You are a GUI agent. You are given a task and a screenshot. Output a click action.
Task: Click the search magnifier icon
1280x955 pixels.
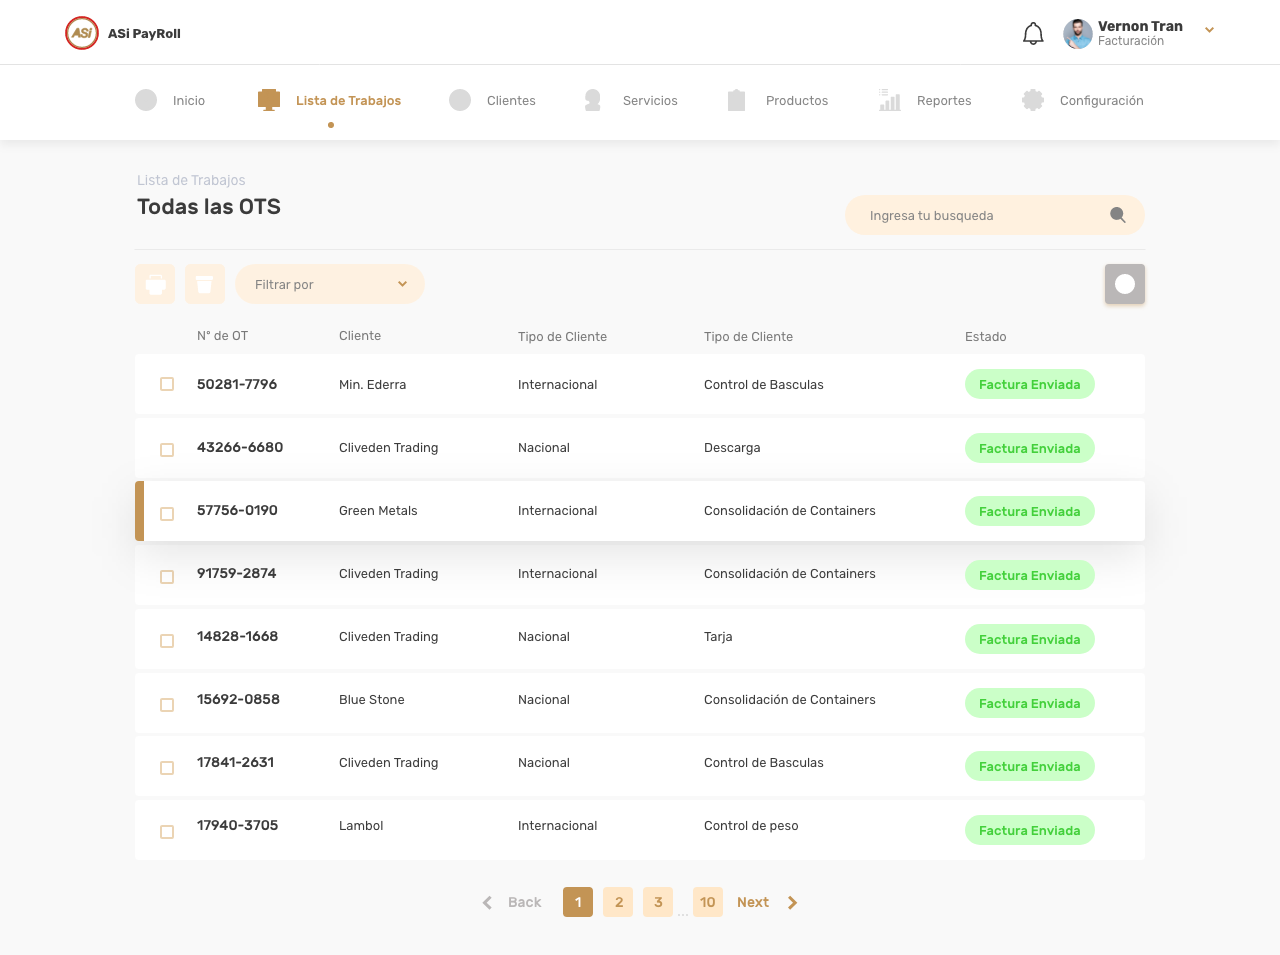[x=1118, y=215]
